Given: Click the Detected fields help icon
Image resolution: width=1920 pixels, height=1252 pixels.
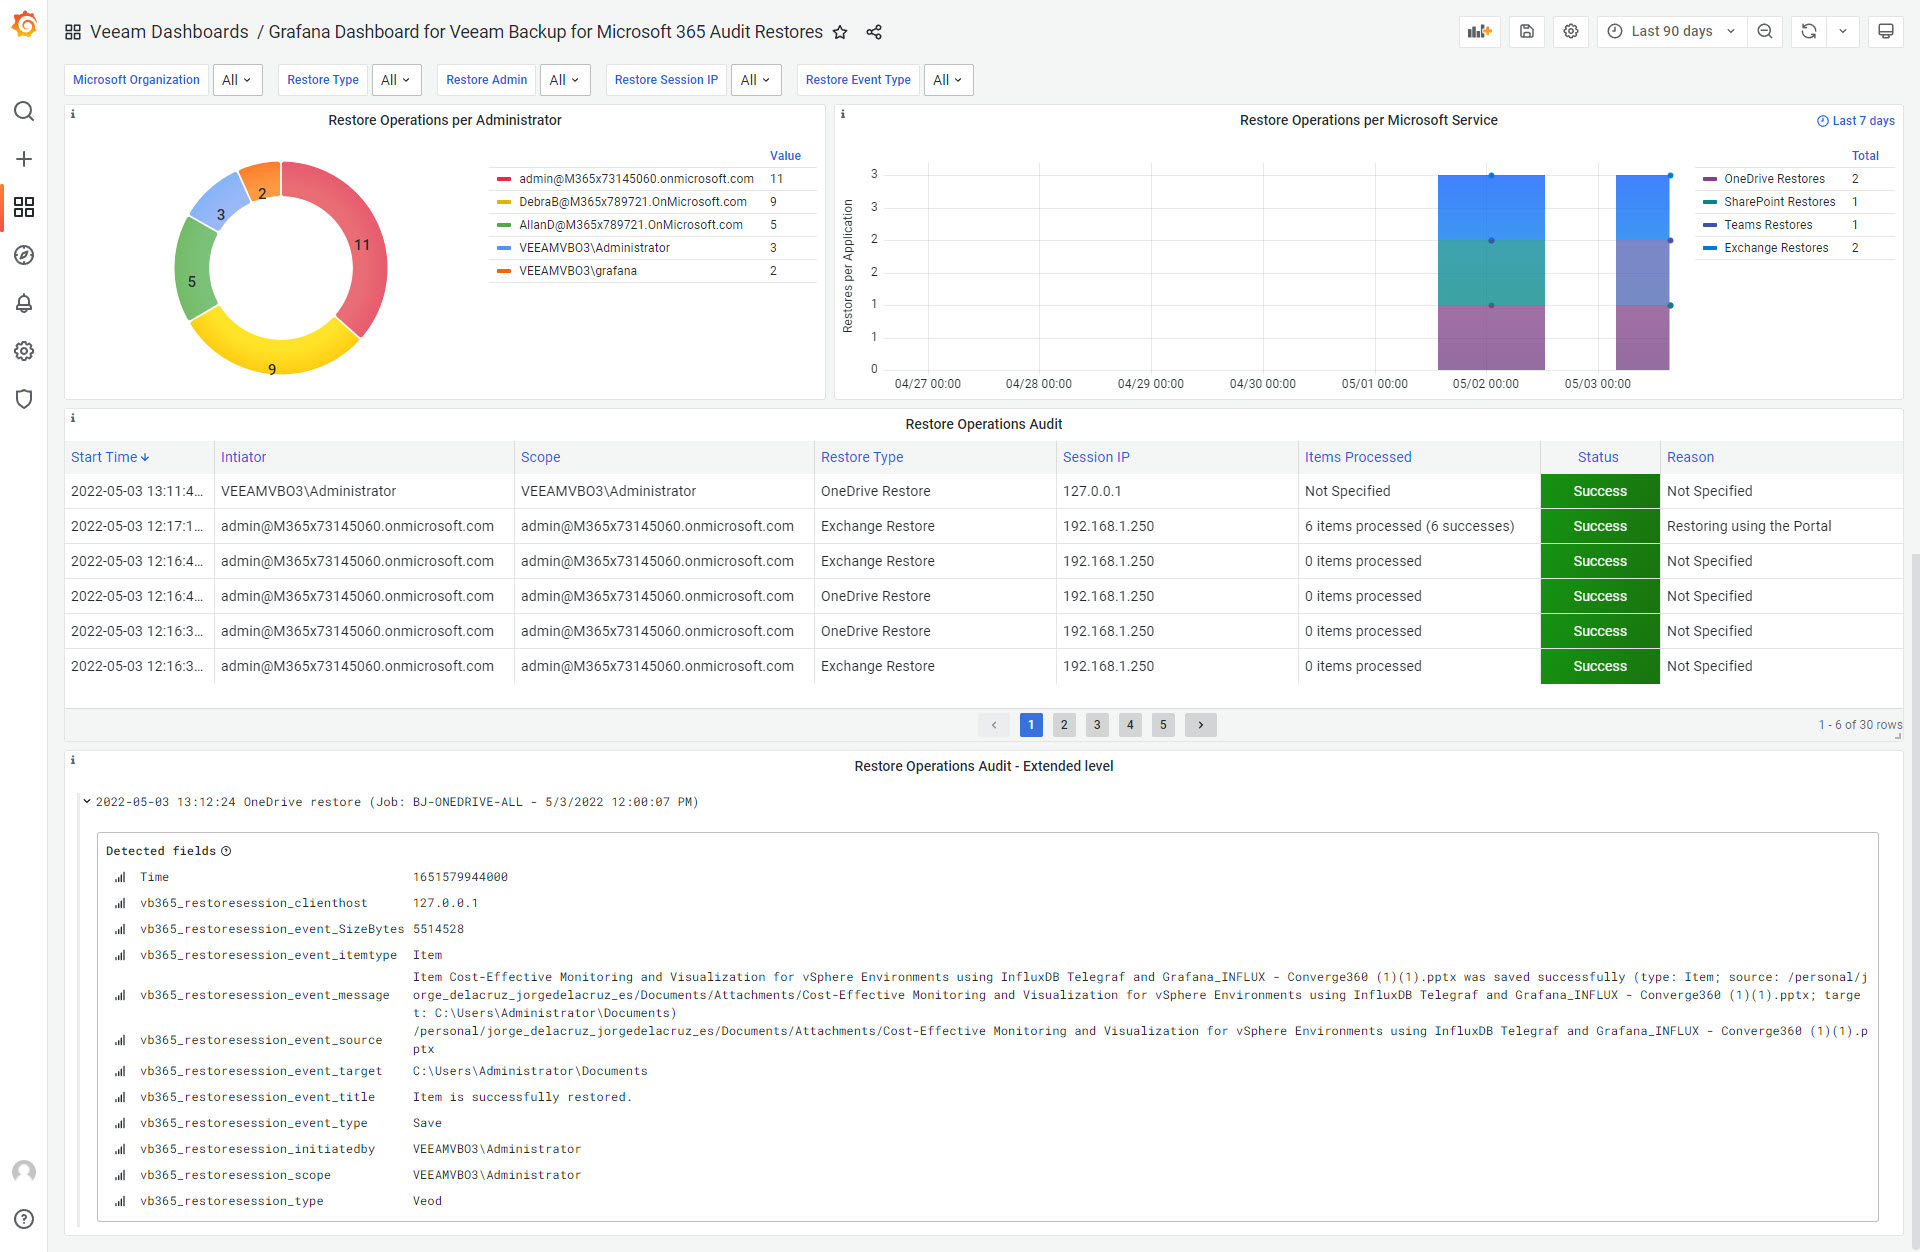Looking at the screenshot, I should (226, 851).
